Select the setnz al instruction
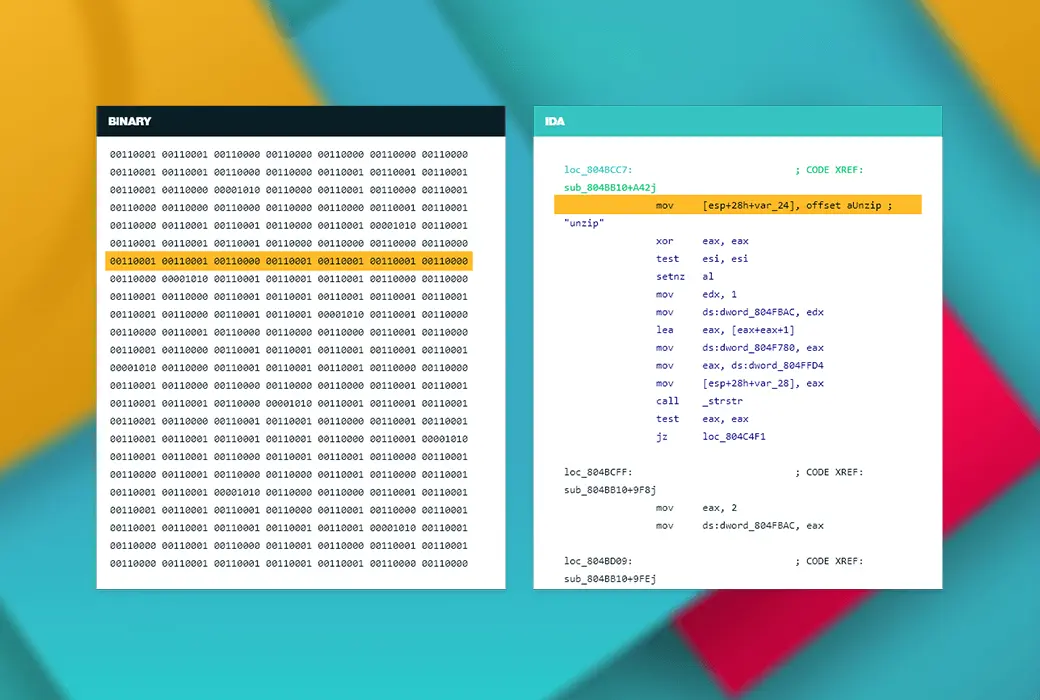The image size is (1040, 700). point(684,277)
